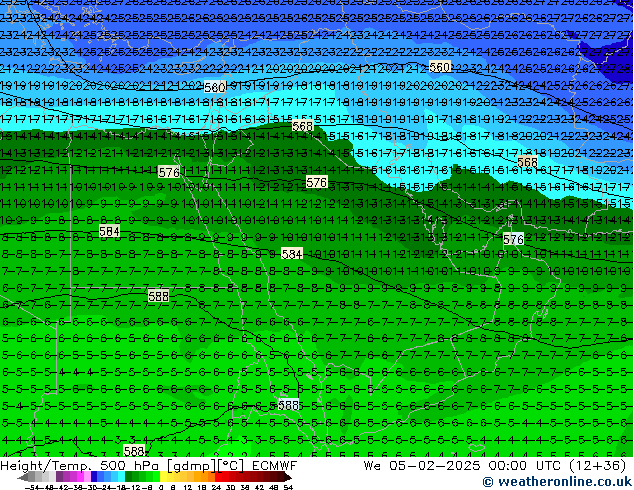Click the date 'We 05-02-2025'

[x=422, y=466]
